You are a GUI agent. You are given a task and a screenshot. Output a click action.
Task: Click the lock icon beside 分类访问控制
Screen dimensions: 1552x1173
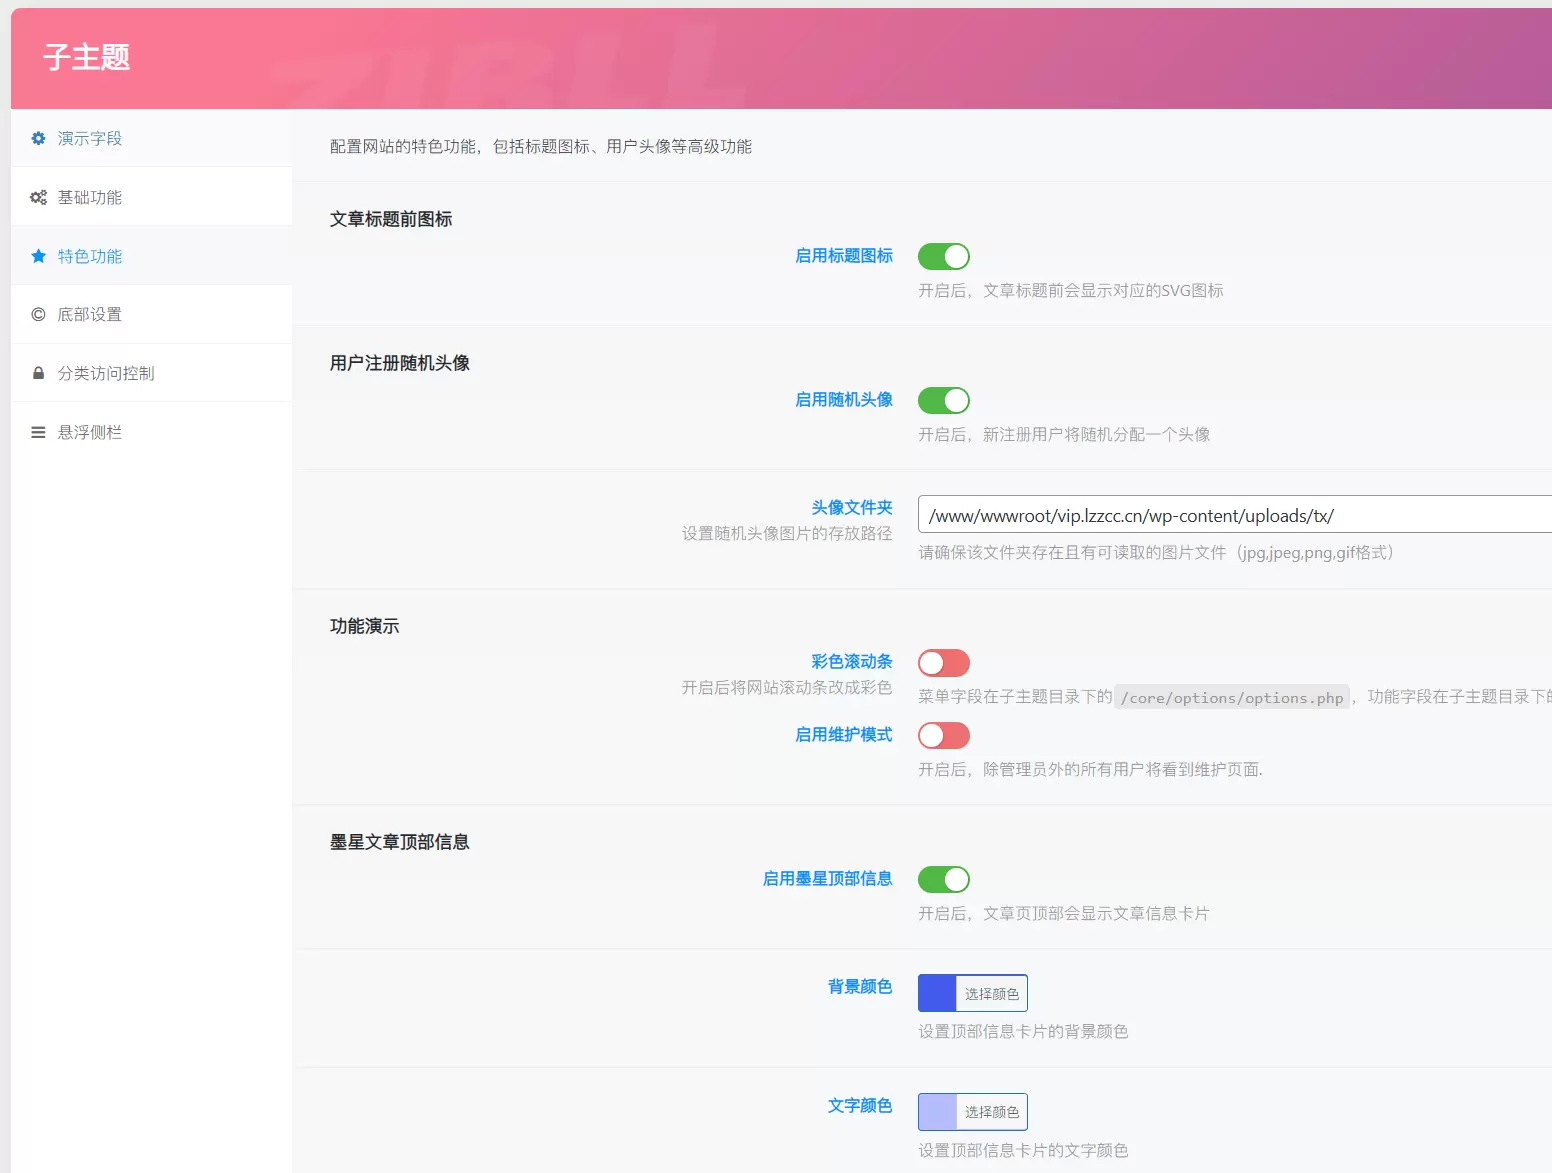point(38,373)
